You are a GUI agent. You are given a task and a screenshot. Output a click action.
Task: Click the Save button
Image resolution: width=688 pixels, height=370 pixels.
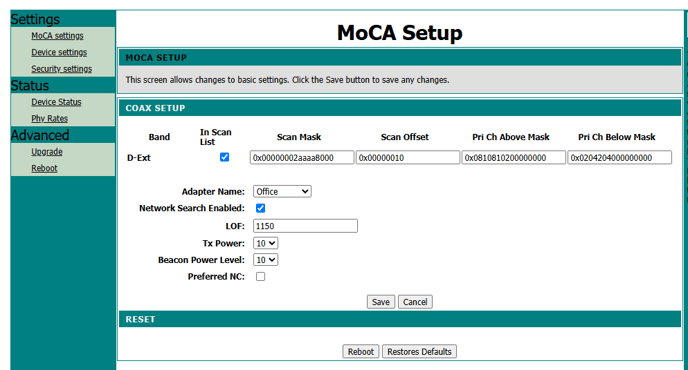(x=381, y=302)
